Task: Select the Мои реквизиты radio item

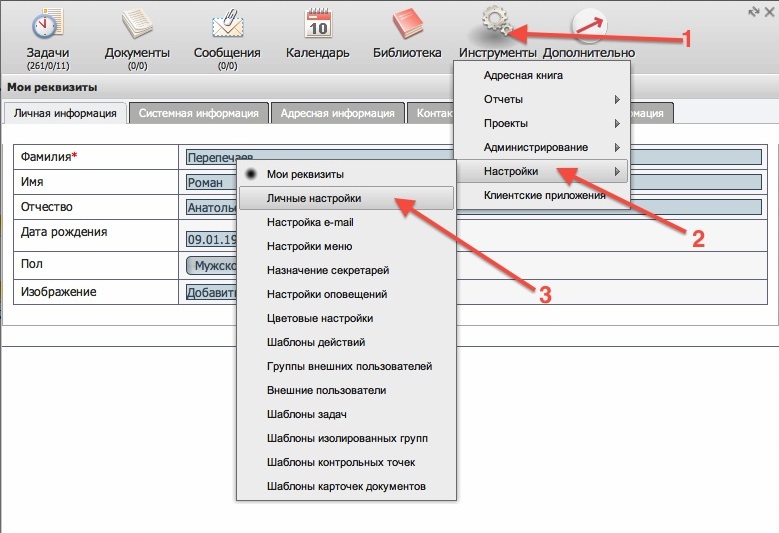Action: tap(305, 175)
